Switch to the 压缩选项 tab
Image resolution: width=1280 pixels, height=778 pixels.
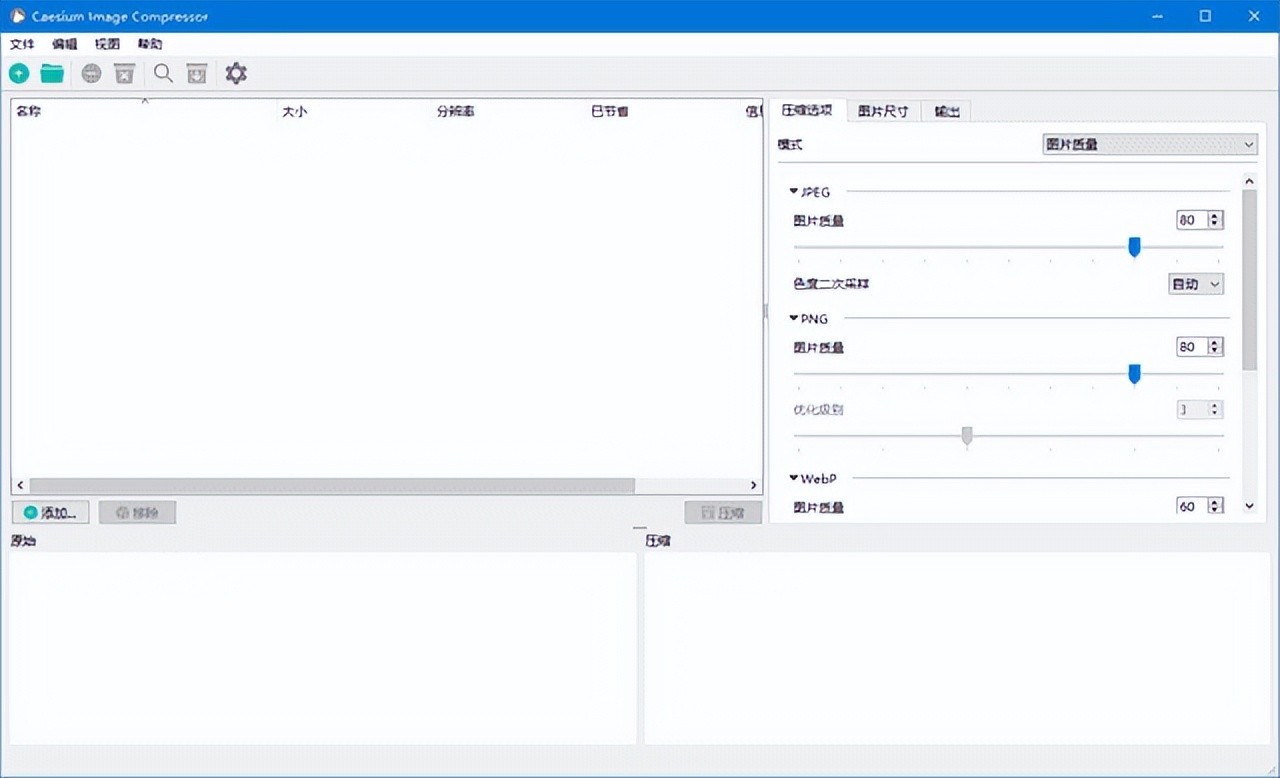click(807, 111)
